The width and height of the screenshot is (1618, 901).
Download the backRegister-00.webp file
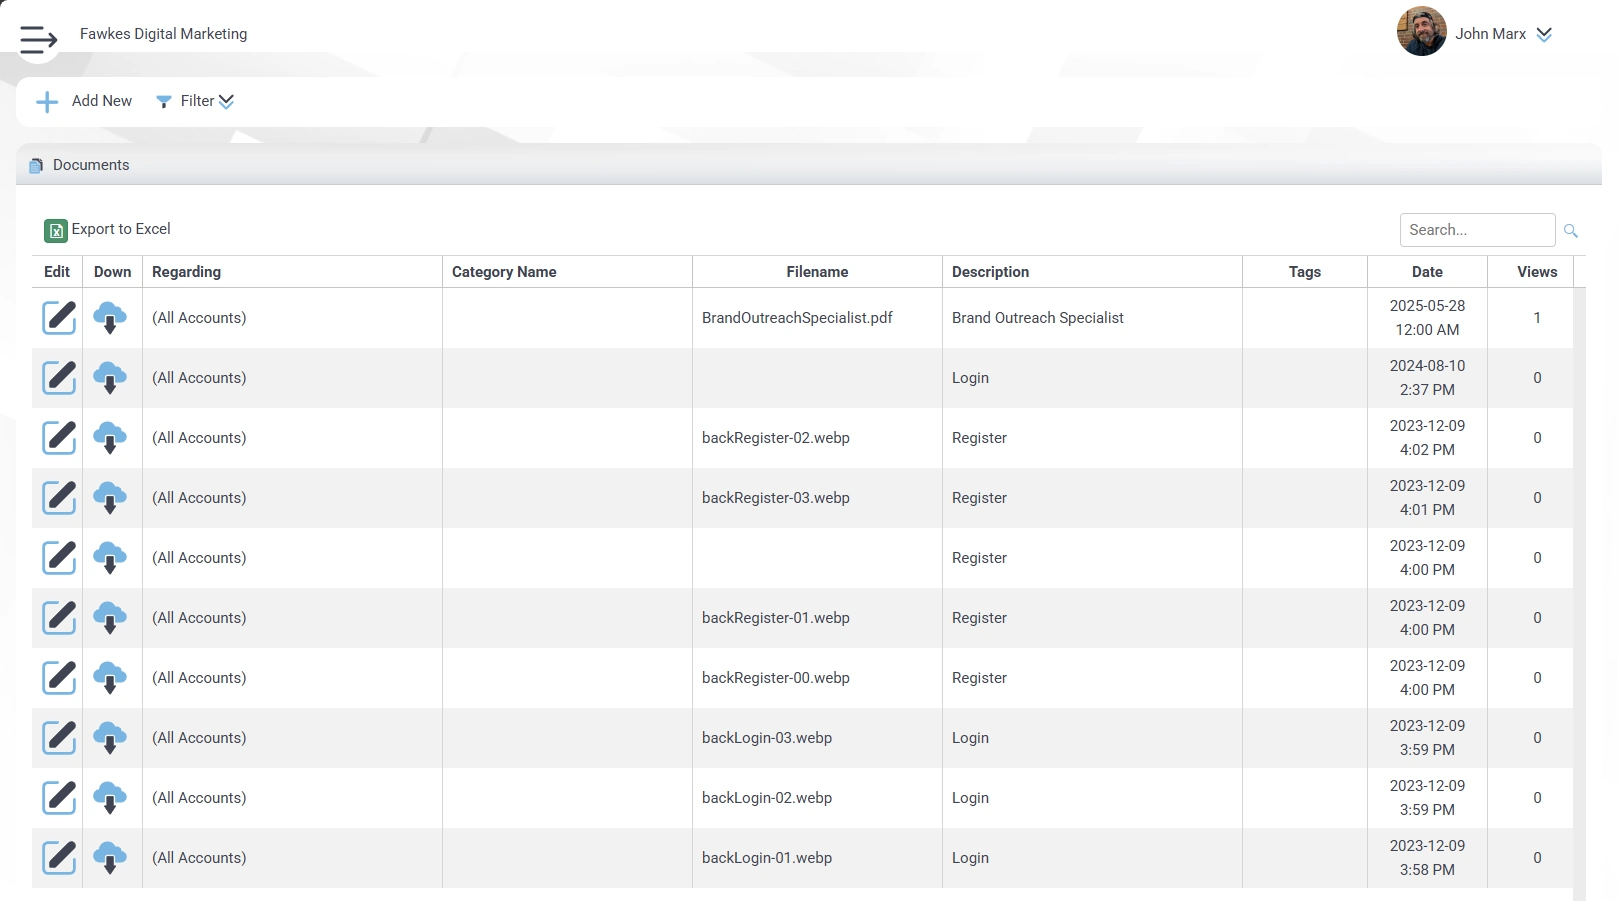pyautogui.click(x=110, y=678)
